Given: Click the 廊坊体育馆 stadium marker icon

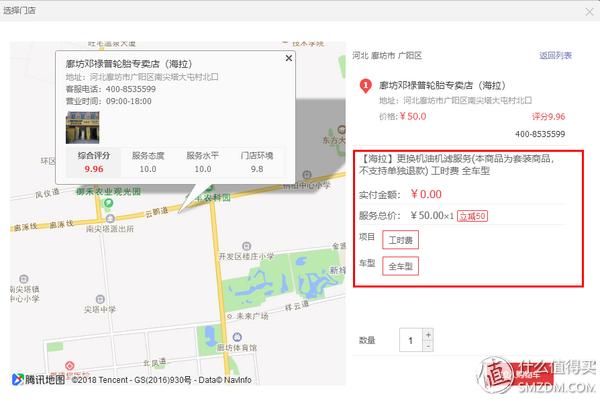Looking at the screenshot, I should click(x=237, y=337).
